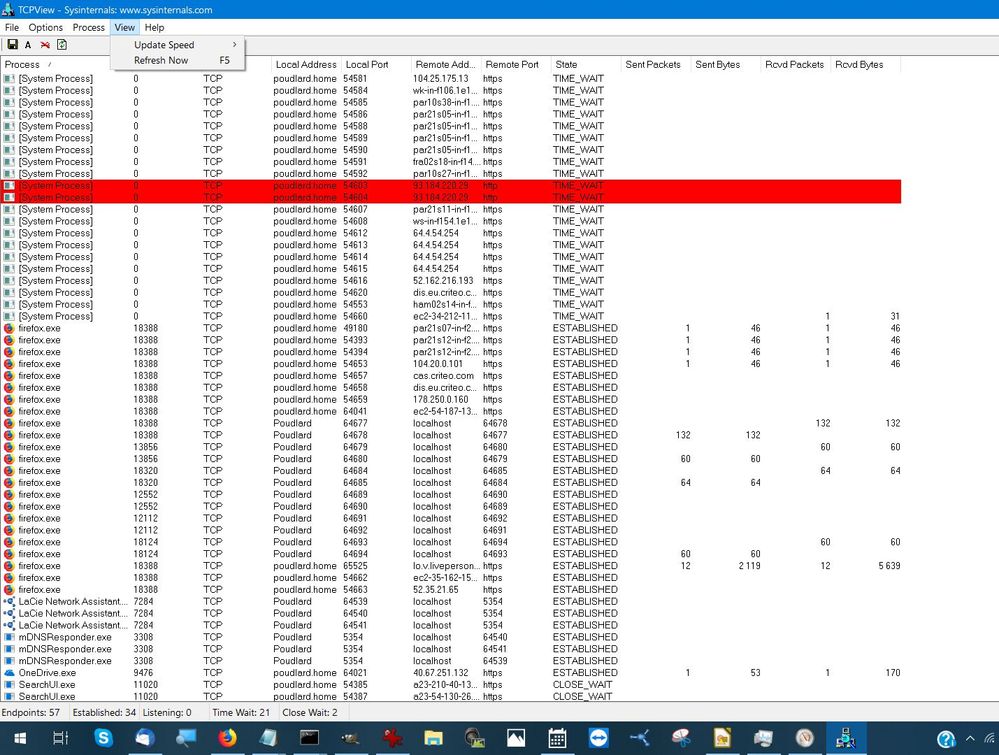
Task: Sort by the Process column header
Action: 60,65
